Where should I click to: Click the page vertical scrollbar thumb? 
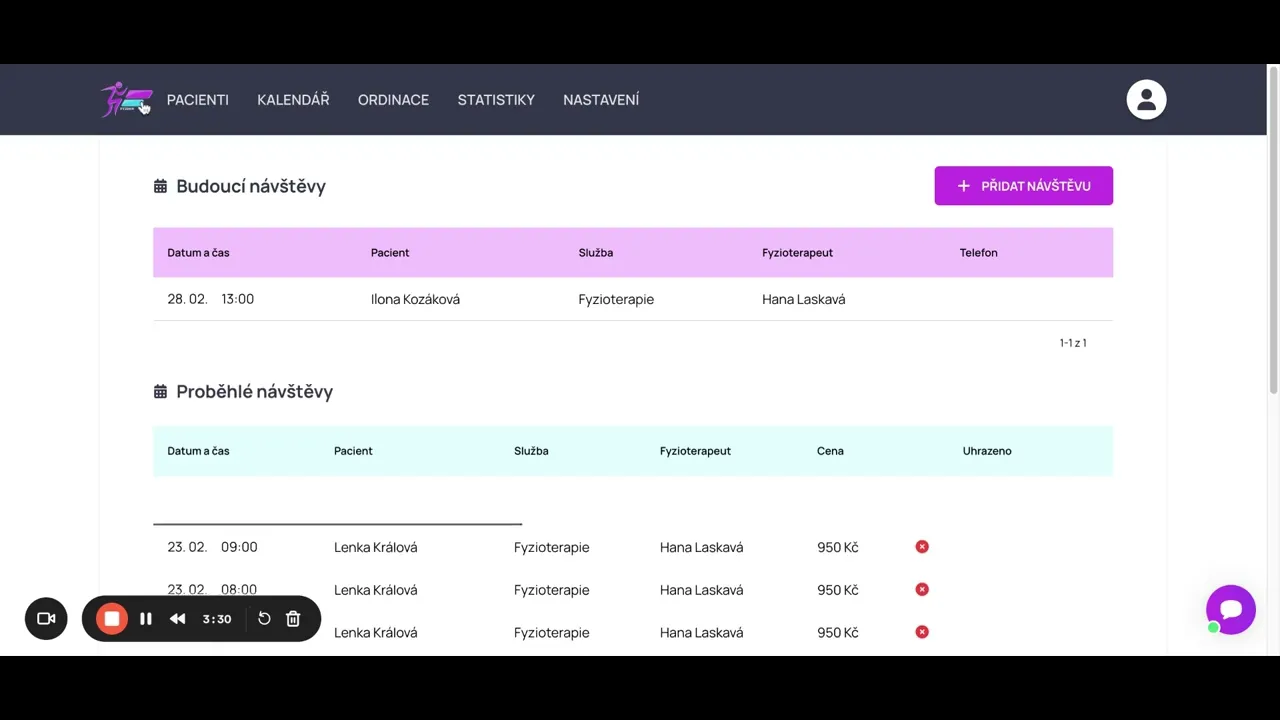[1273, 230]
